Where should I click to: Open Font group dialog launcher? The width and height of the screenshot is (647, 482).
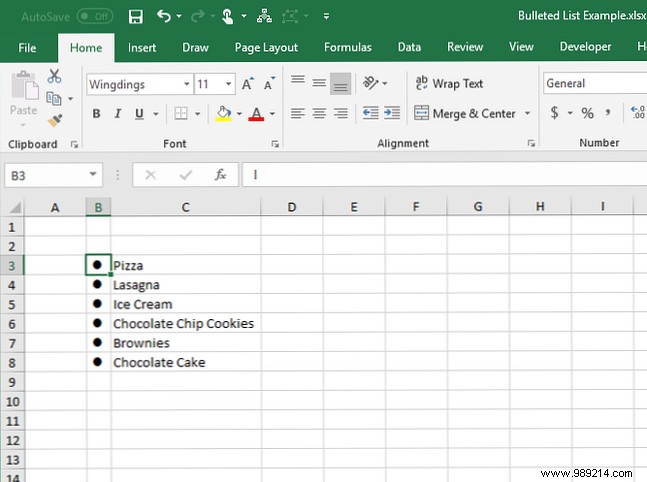pos(275,144)
